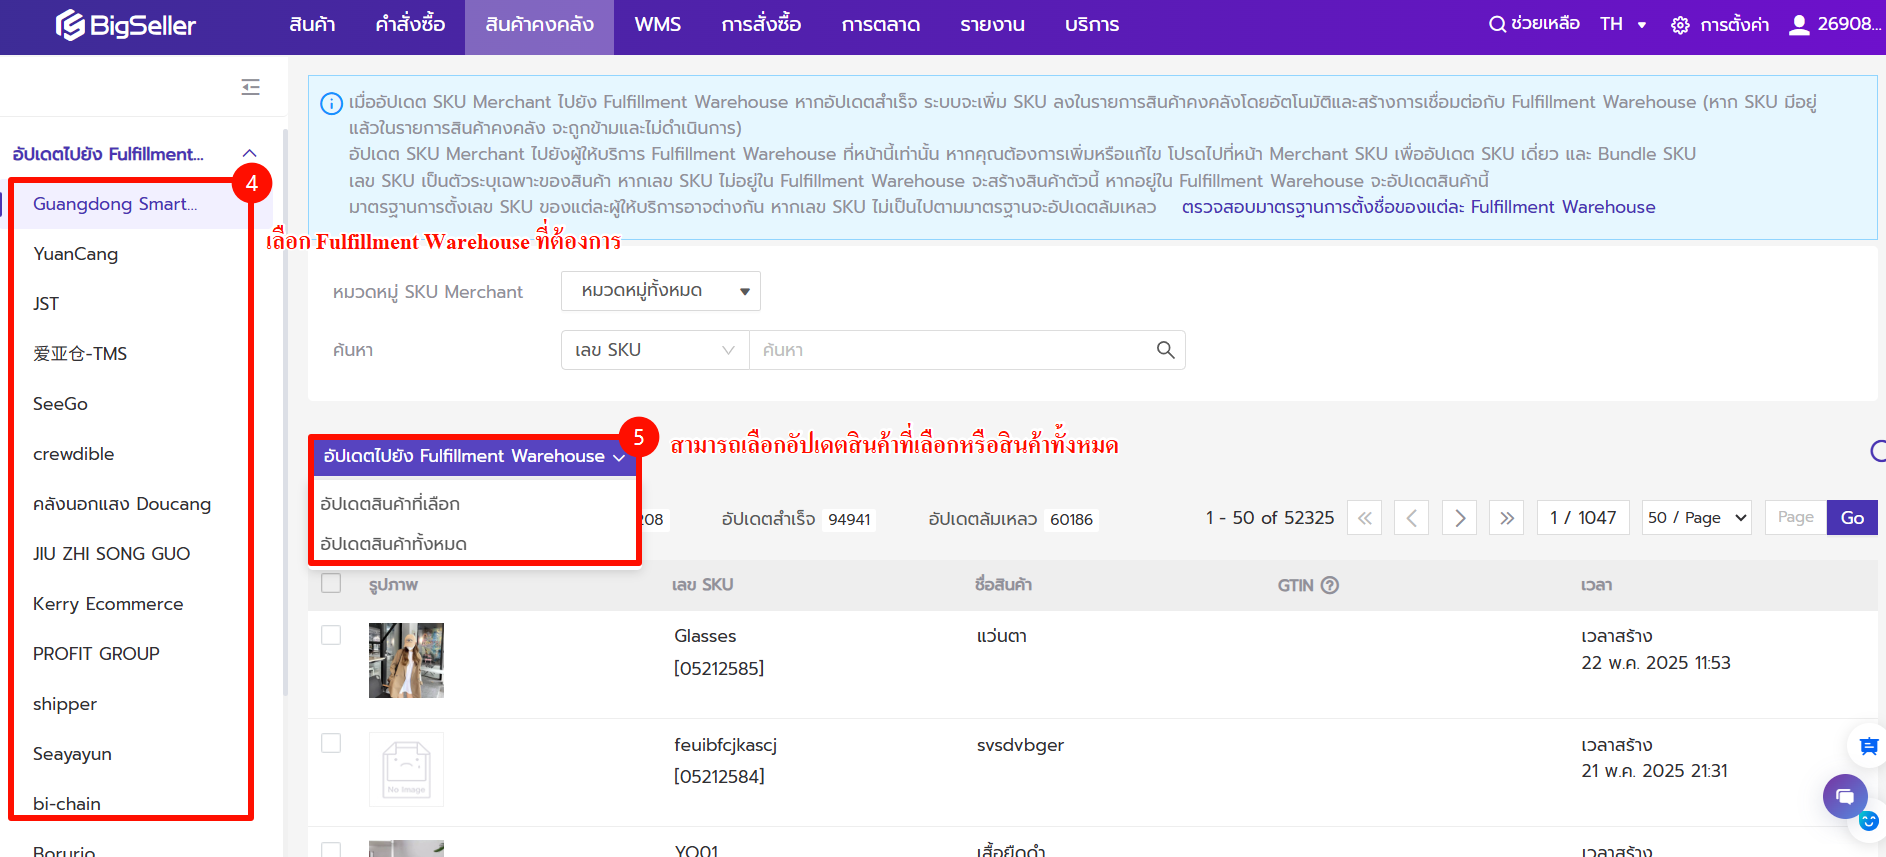Open the ตรวจสอบมาตรฐานการตั้งชื่อ Fulfillment Warehouse link
The height and width of the screenshot is (857, 1886).
click(1418, 207)
